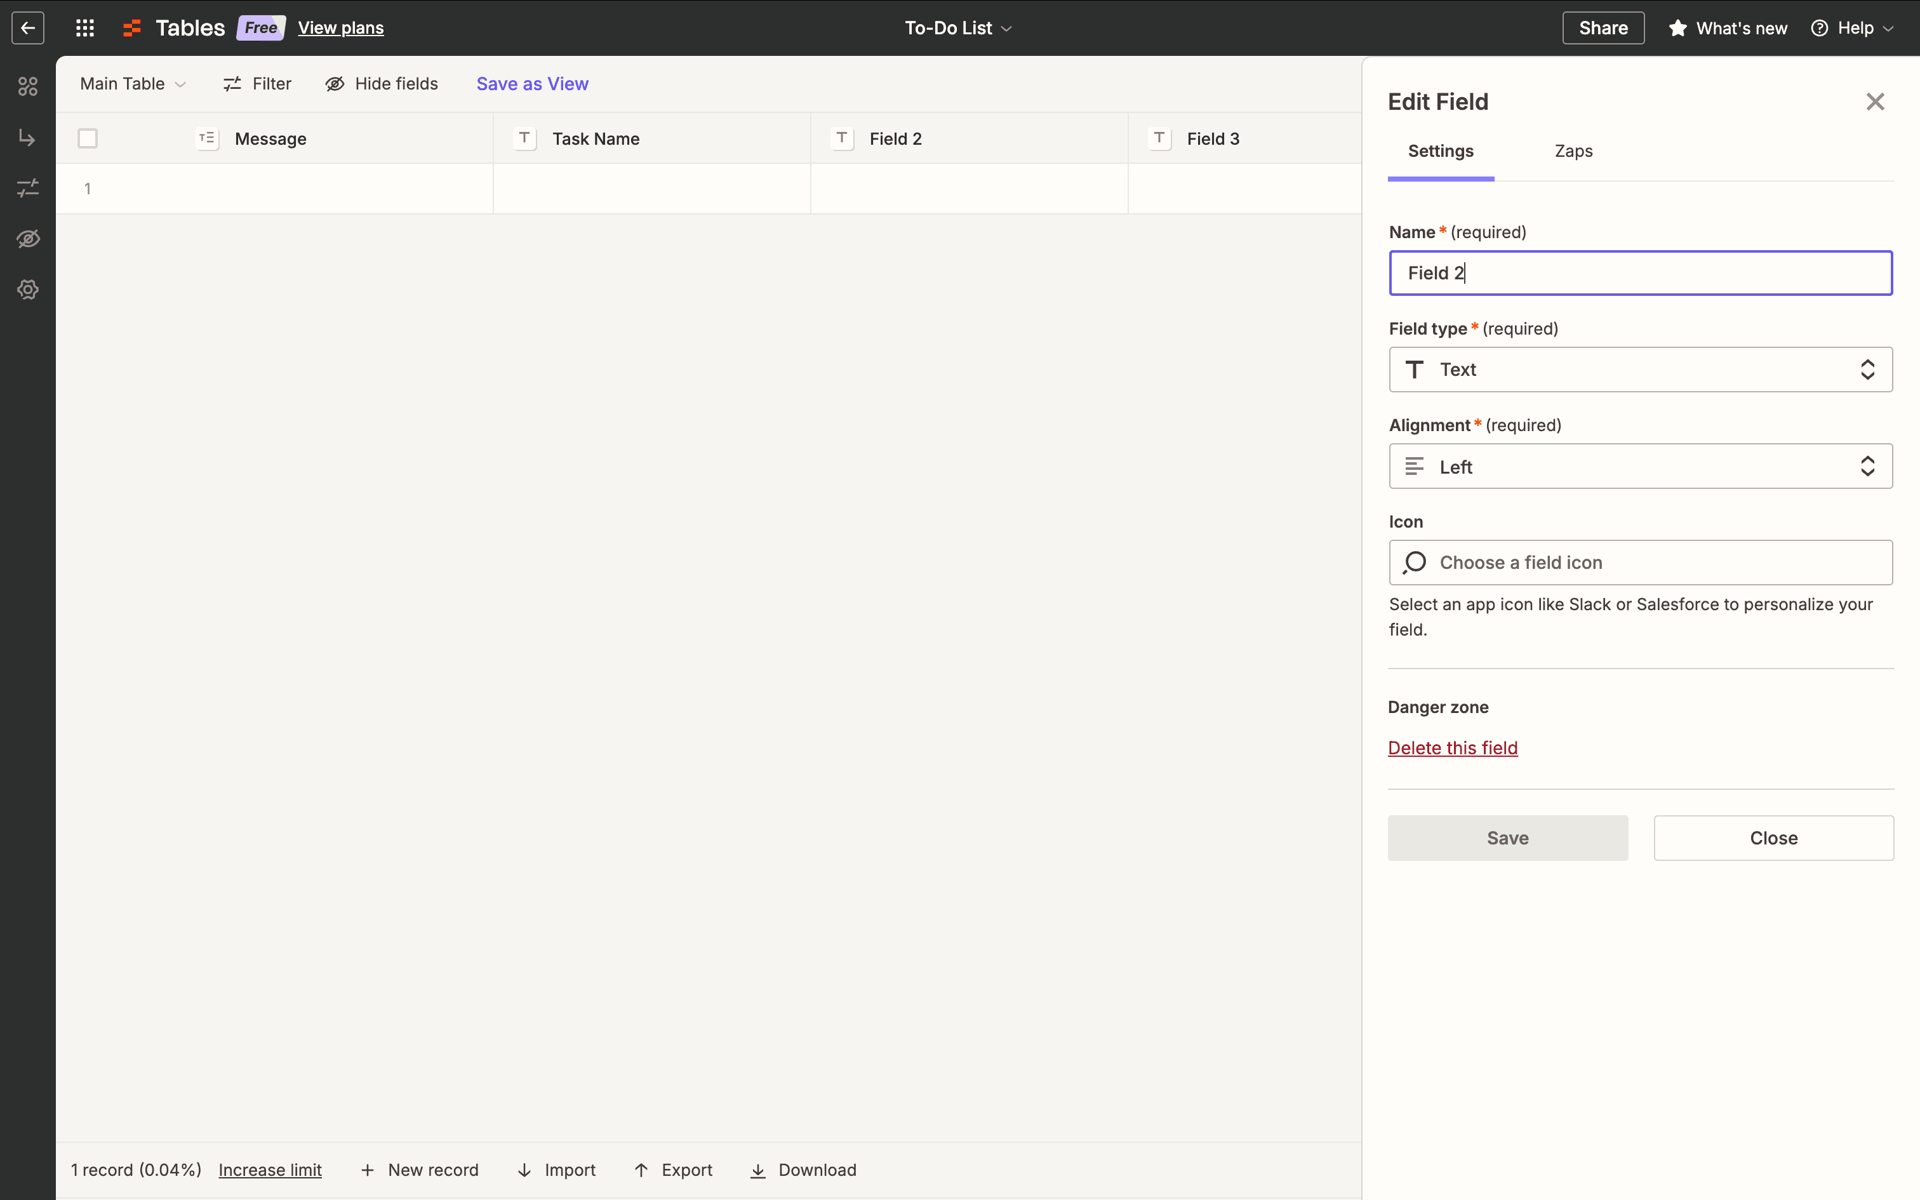
Task: Open the Filter option
Action: [x=257, y=84]
